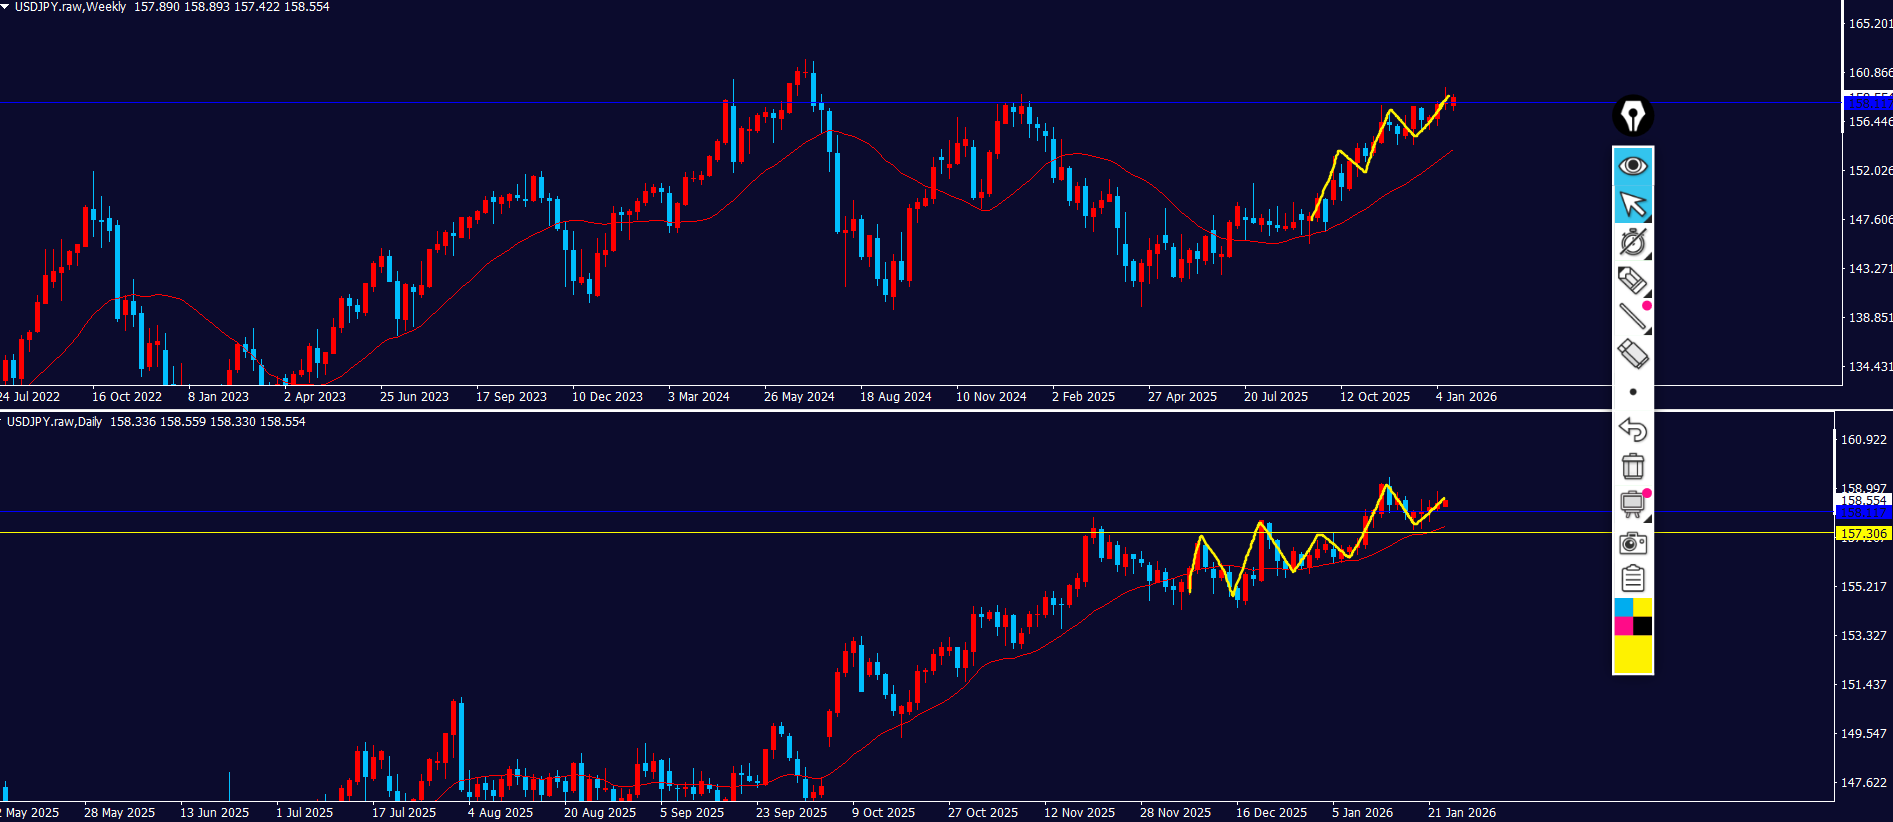The width and height of the screenshot is (1893, 822).
Task: Click the crossed-out stopwatch icon
Action: 1632,242
